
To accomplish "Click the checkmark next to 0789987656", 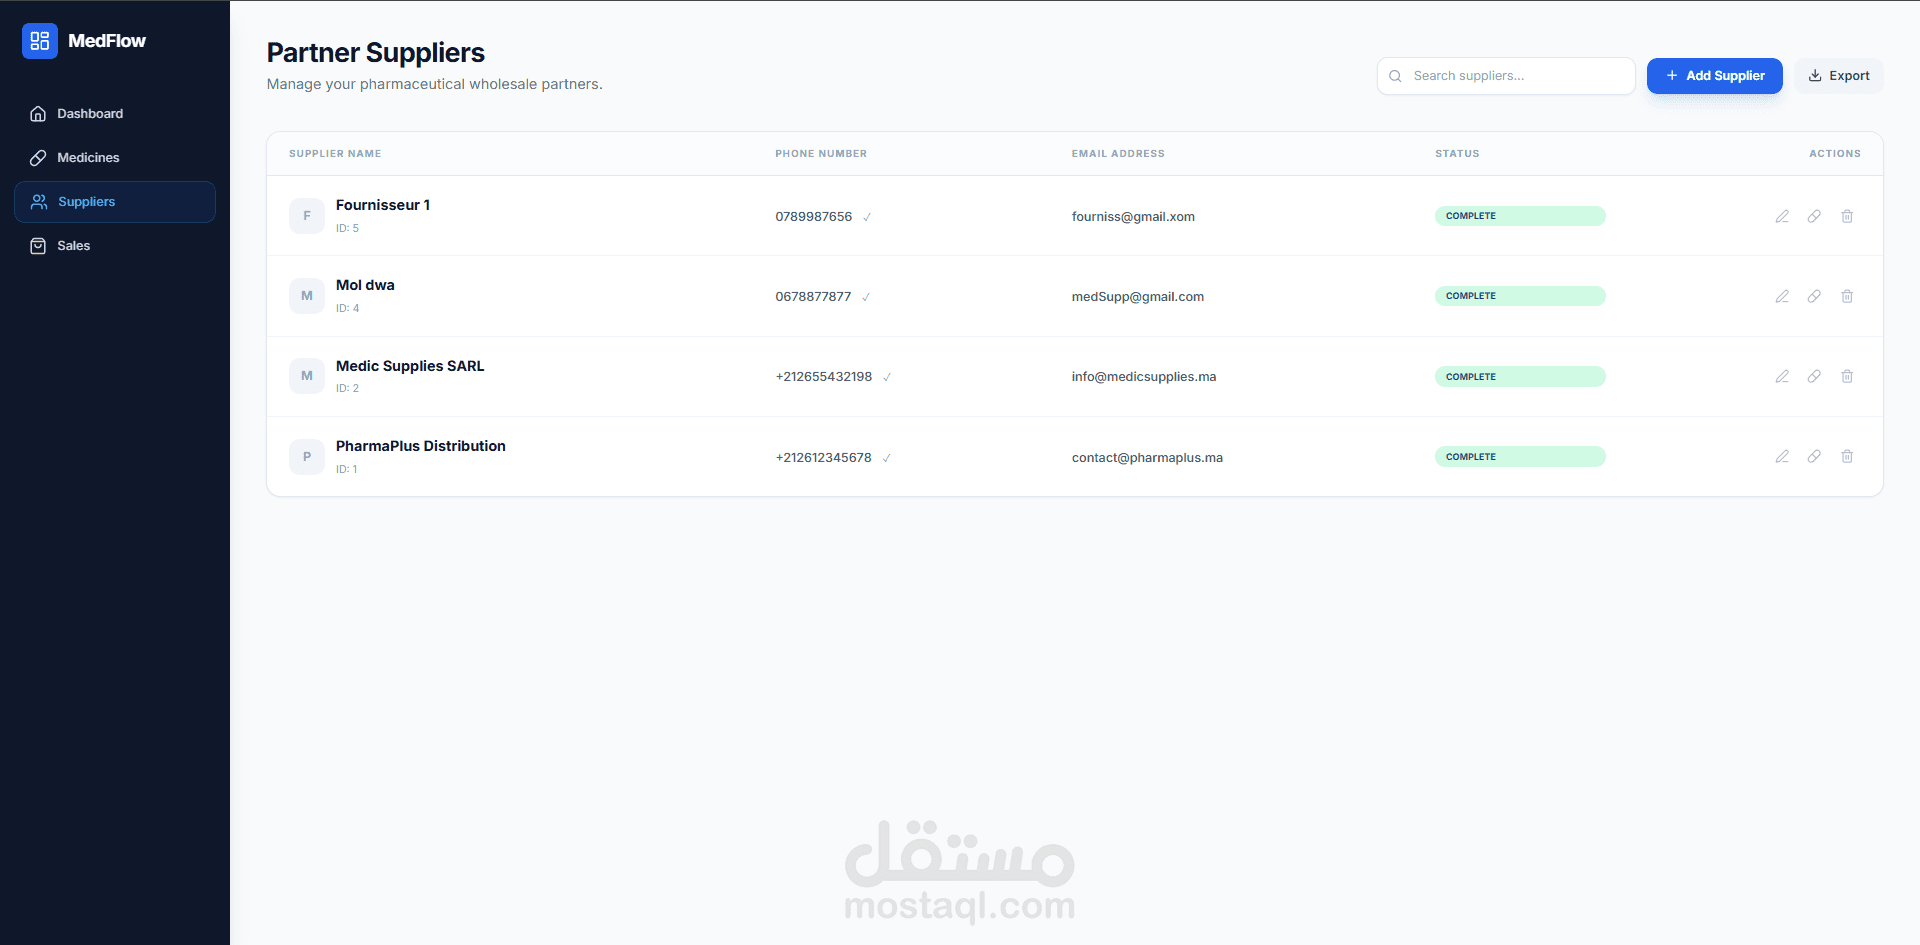I will [867, 217].
